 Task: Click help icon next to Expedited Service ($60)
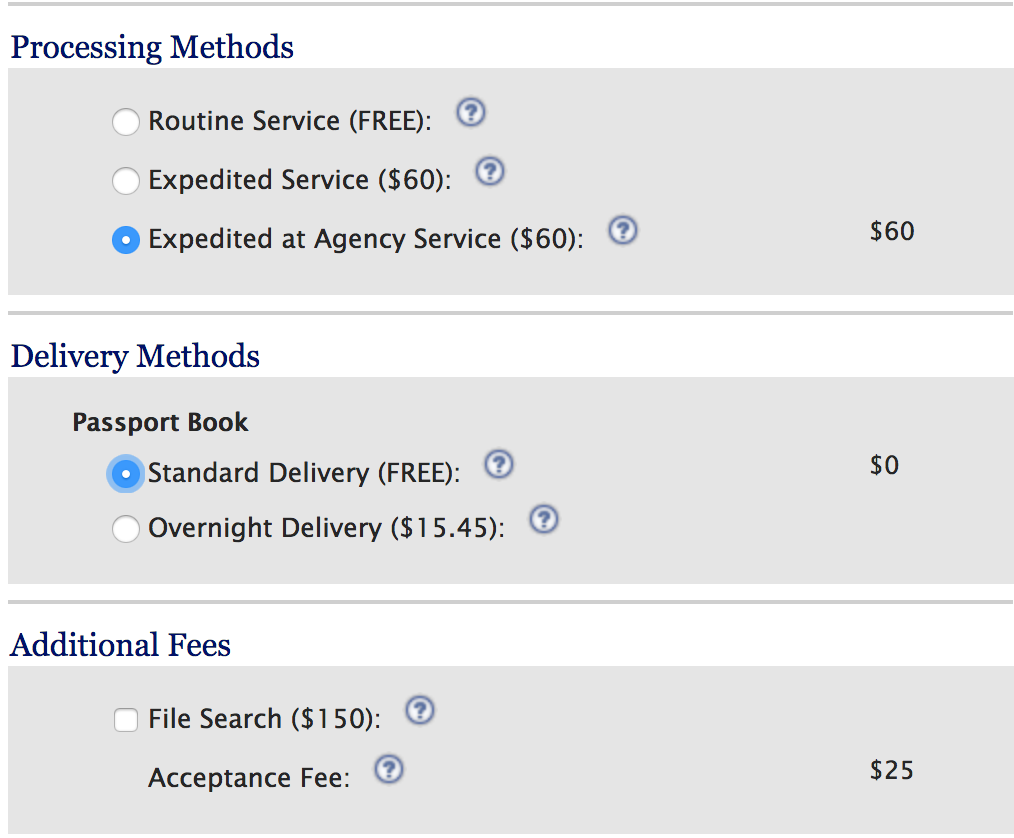[x=490, y=171]
